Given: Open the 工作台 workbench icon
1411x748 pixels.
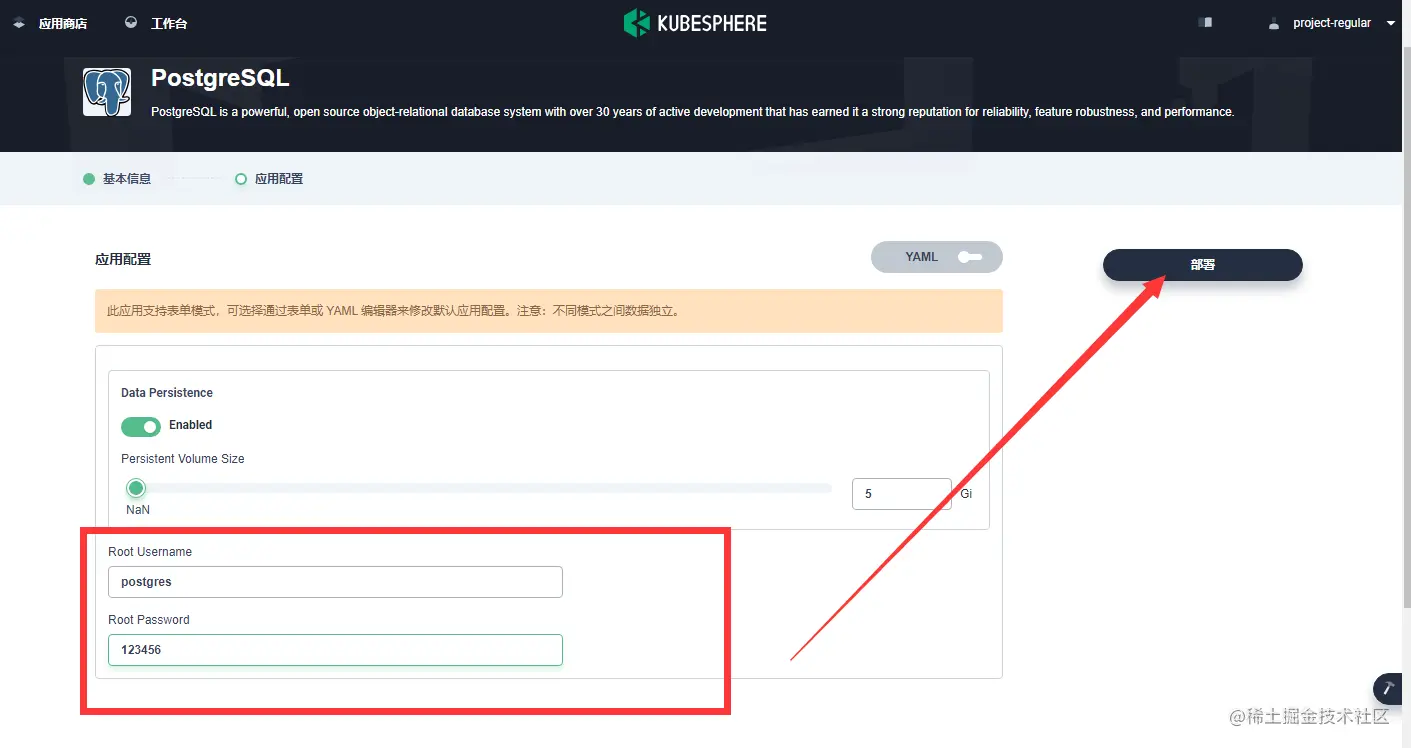Looking at the screenshot, I should (x=131, y=23).
